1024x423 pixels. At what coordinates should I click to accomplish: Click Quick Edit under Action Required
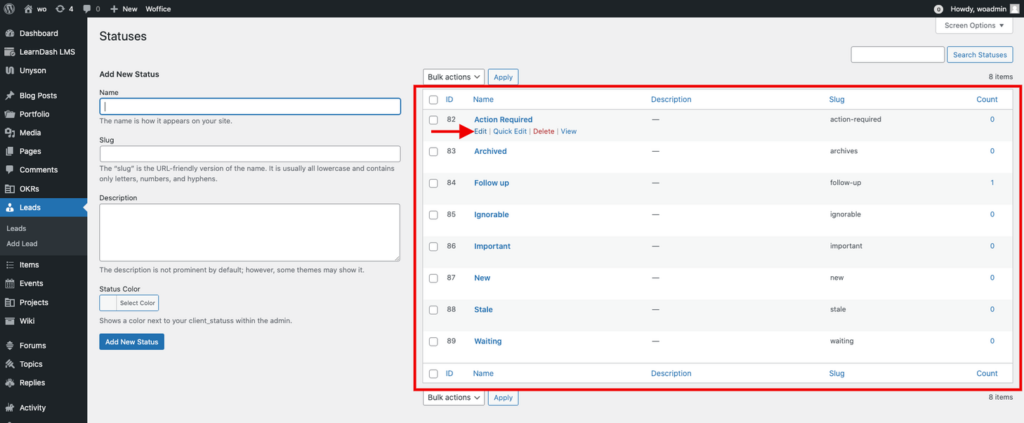pyautogui.click(x=509, y=132)
